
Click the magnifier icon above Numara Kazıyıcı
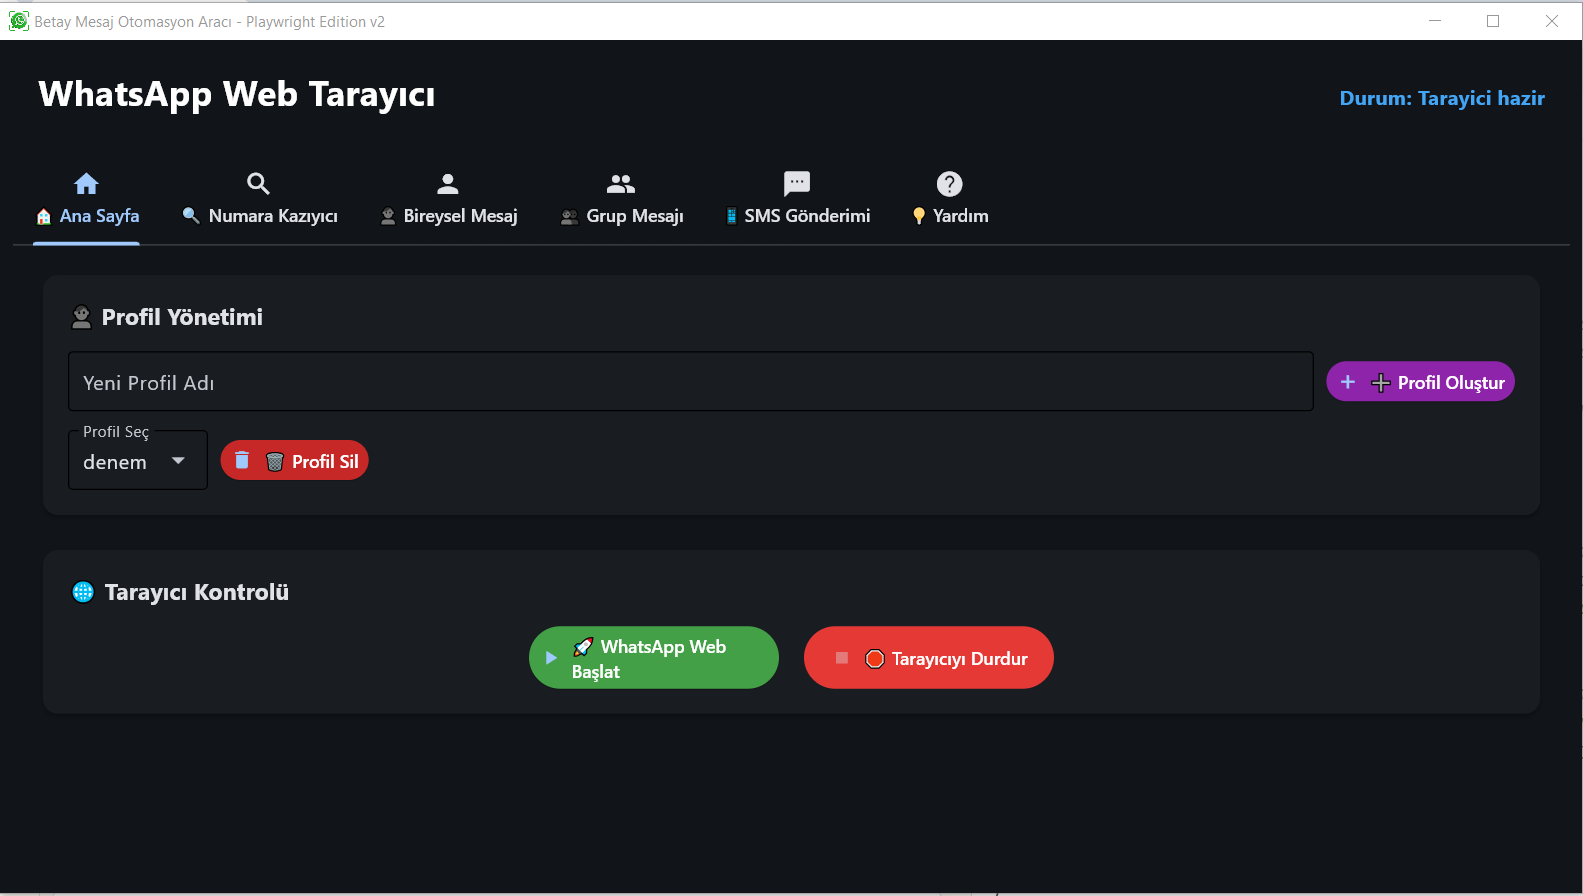click(x=258, y=183)
